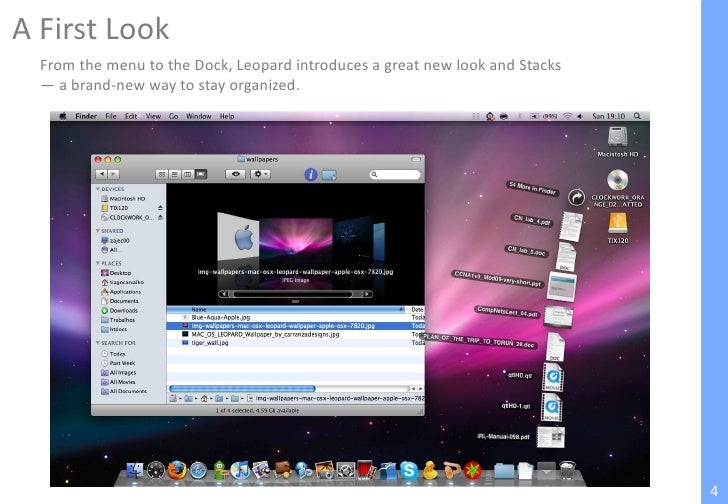The image size is (728, 504).
Task: Collapse the SEARCH FOR sidebar section
Action: [x=98, y=343]
